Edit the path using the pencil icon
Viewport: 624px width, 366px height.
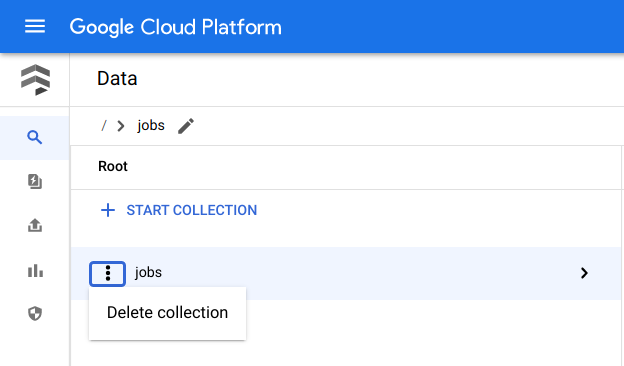pyautogui.click(x=186, y=126)
